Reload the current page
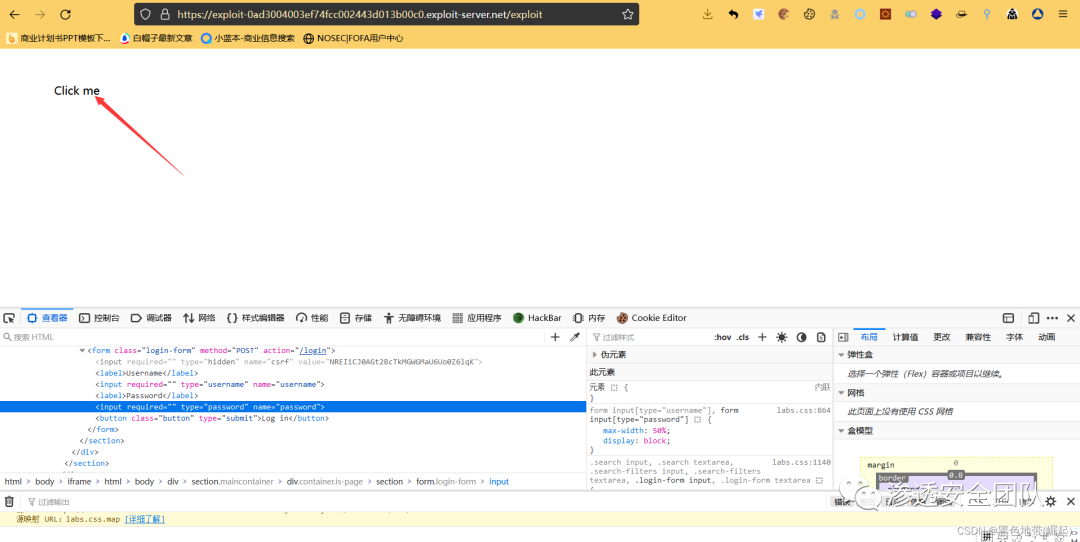The height and width of the screenshot is (542, 1080). pyautogui.click(x=65, y=14)
